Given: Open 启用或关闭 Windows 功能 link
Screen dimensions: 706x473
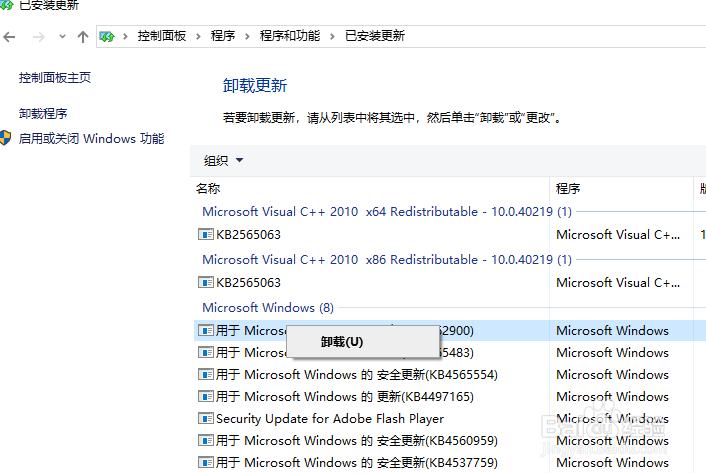Looking at the screenshot, I should point(91,139).
